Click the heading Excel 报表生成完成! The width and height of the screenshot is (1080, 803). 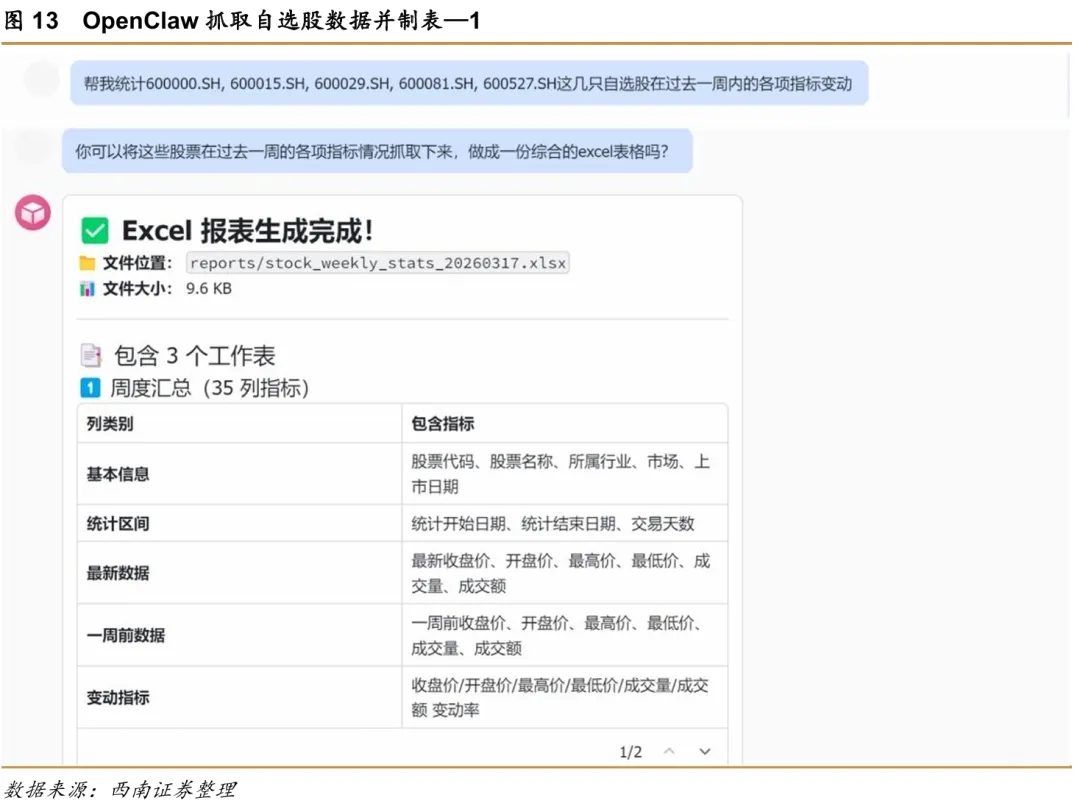pos(248,231)
